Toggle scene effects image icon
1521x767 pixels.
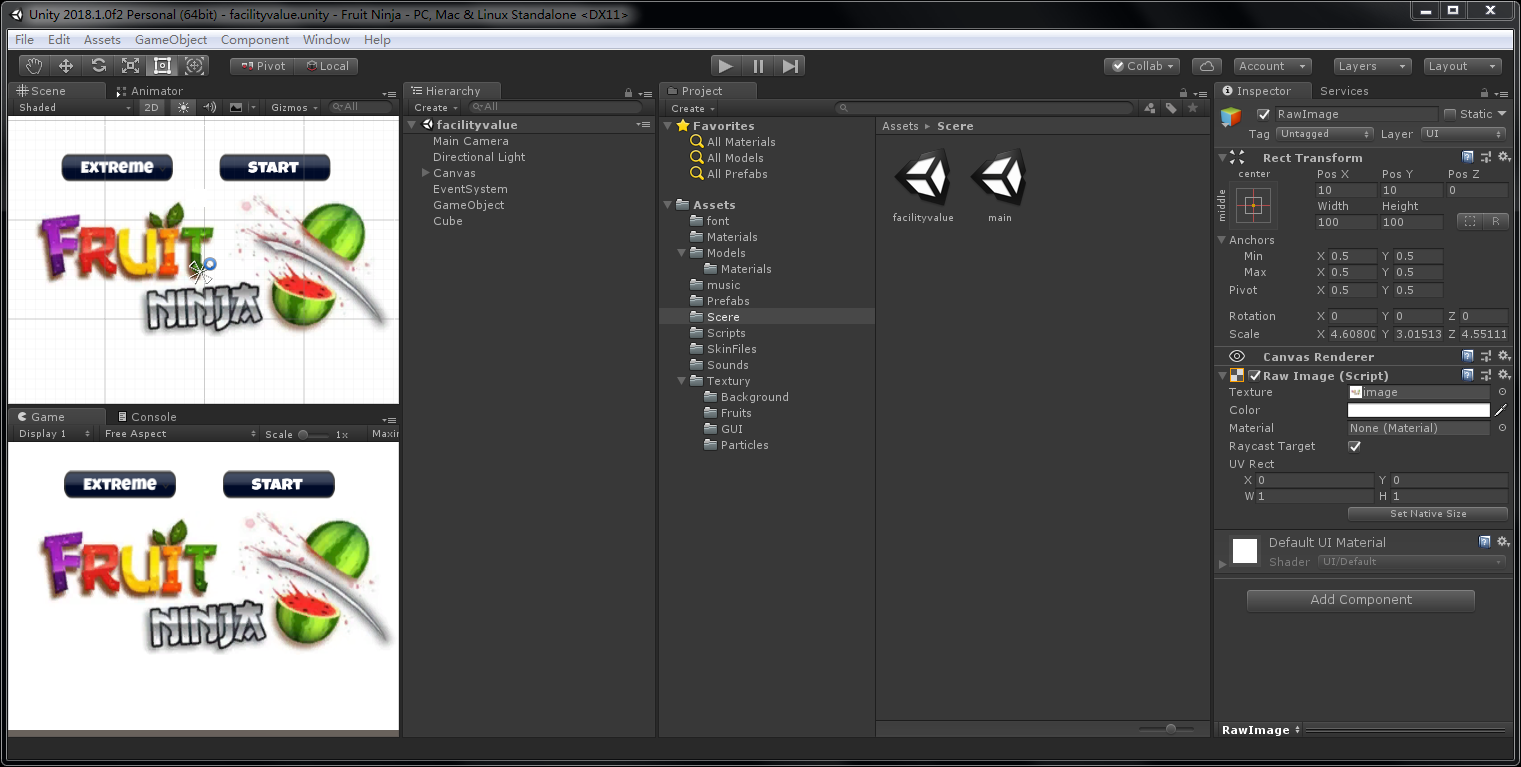coord(236,107)
